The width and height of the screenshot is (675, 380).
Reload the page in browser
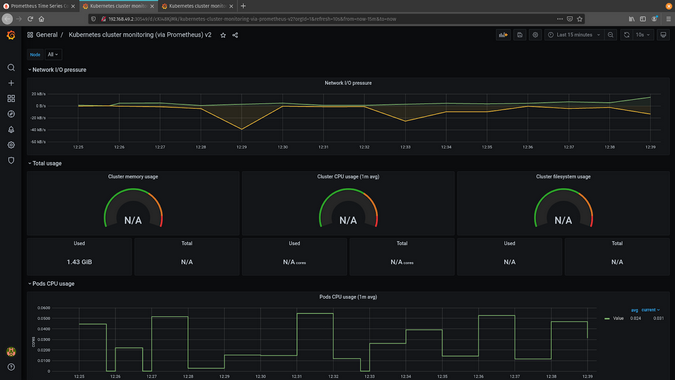click(30, 19)
